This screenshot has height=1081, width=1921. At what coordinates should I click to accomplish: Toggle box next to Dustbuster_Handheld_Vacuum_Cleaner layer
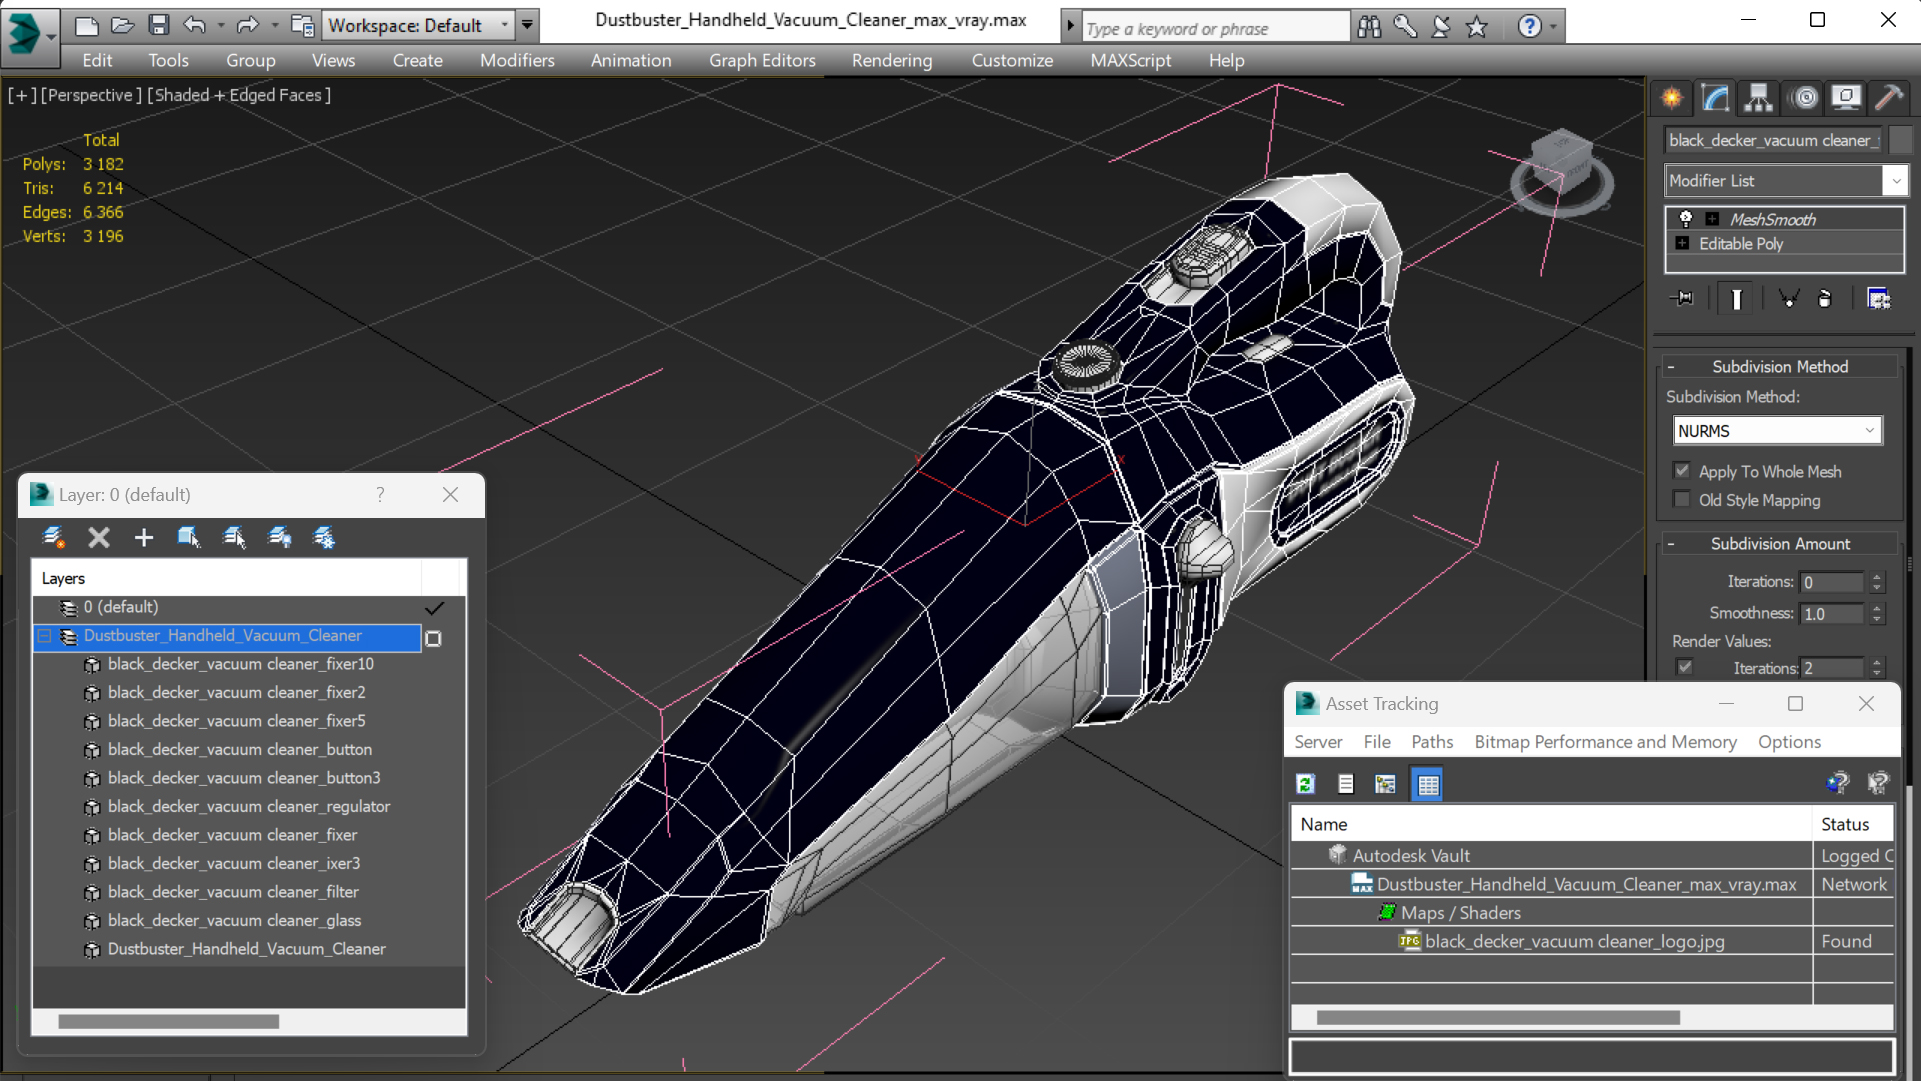[433, 638]
